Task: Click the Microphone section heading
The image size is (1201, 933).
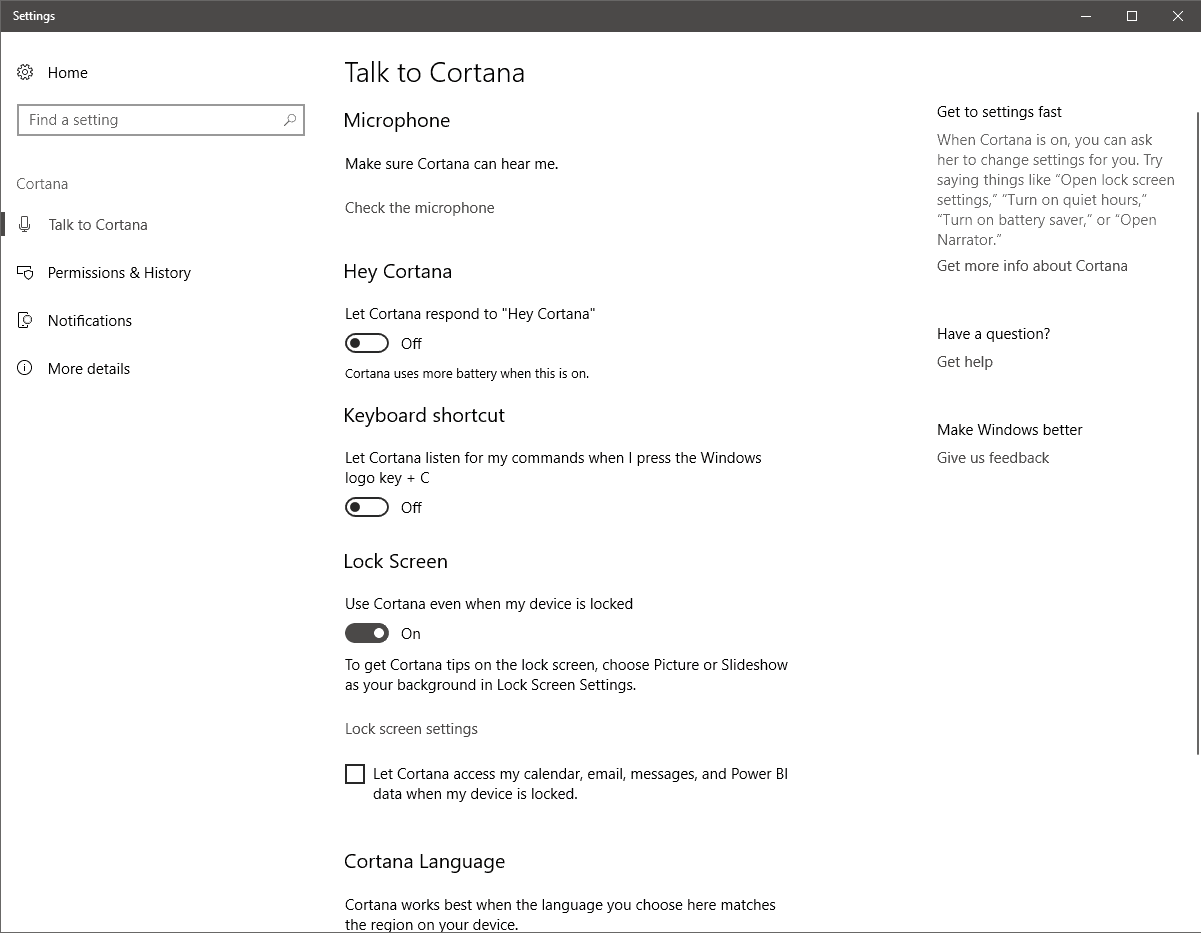Action: 397,120
